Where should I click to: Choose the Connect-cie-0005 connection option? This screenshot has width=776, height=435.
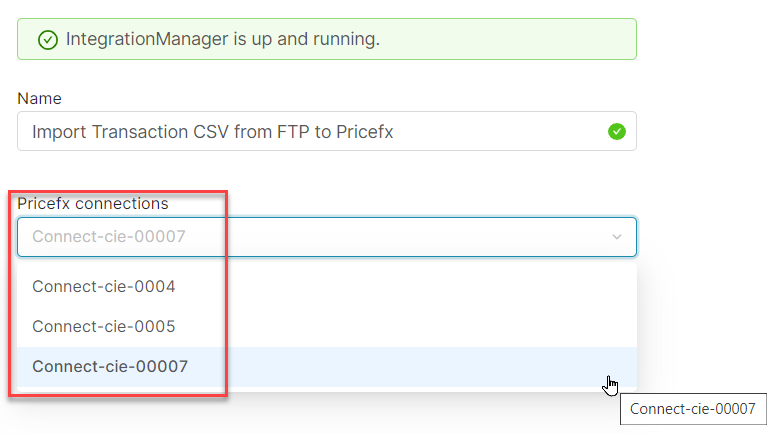[x=104, y=327]
